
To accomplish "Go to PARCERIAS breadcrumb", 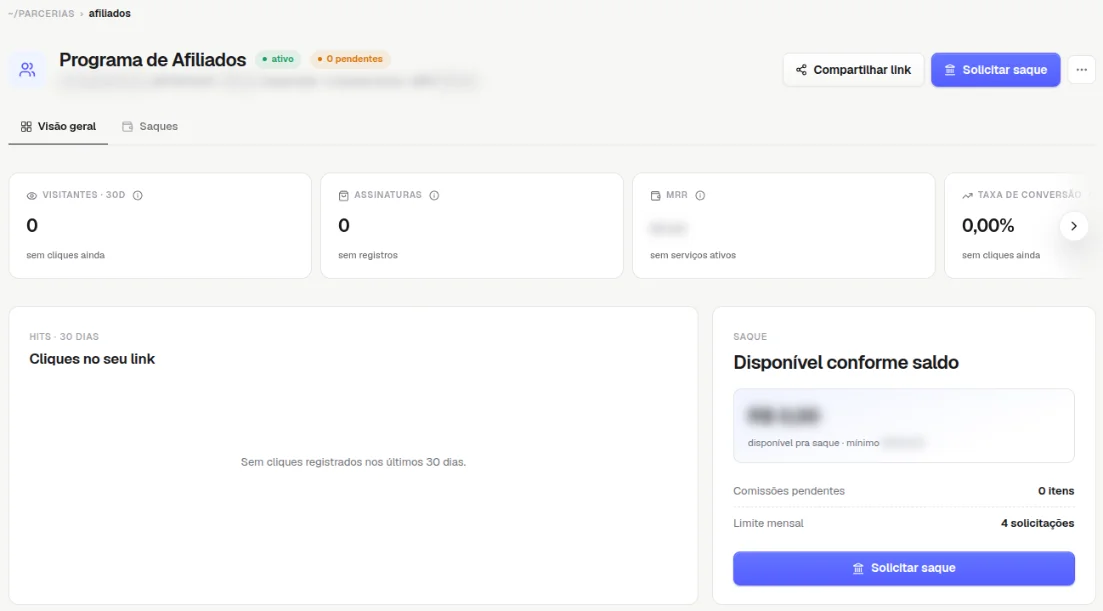I will pos(41,13).
